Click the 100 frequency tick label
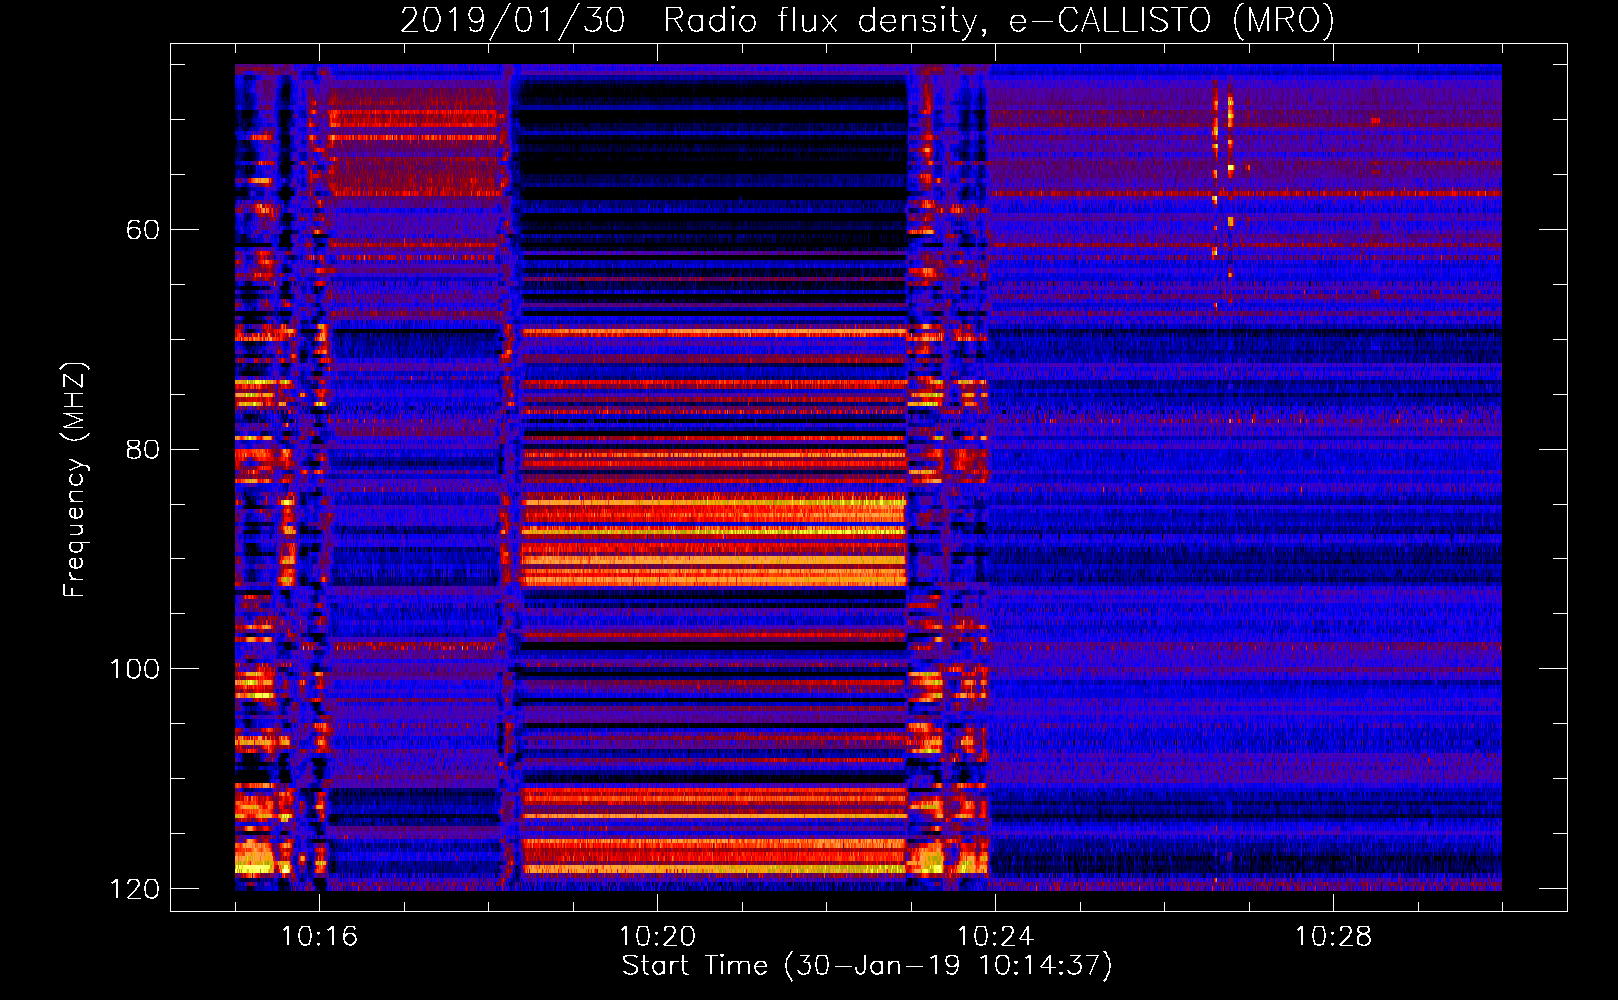This screenshot has width=1618, height=1000. click(135, 669)
